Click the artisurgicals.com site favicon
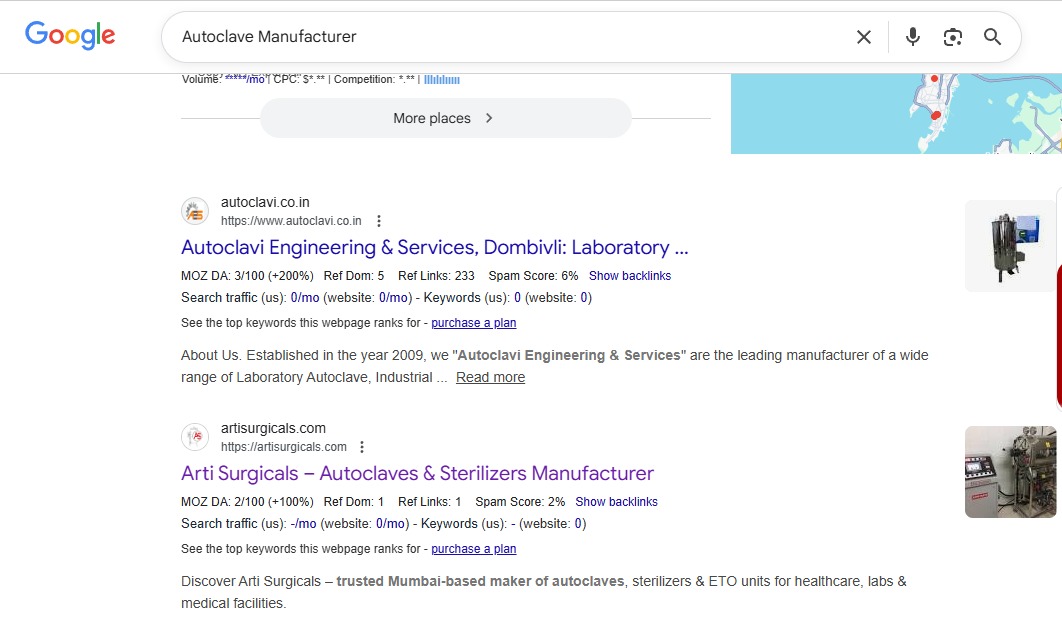Image resolution: width=1062 pixels, height=636 pixels. coord(195,438)
